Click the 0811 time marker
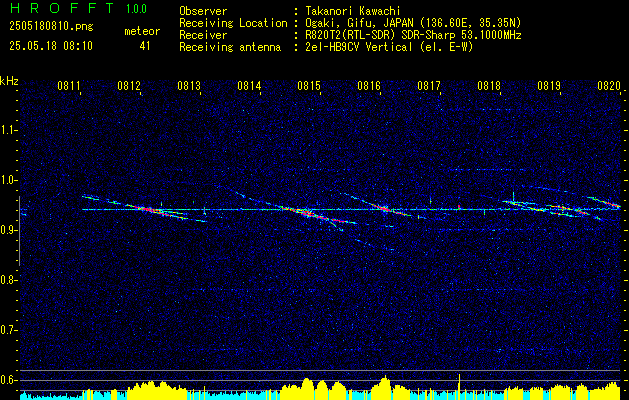Viewport: 629px width, 400px height. [x=69, y=85]
